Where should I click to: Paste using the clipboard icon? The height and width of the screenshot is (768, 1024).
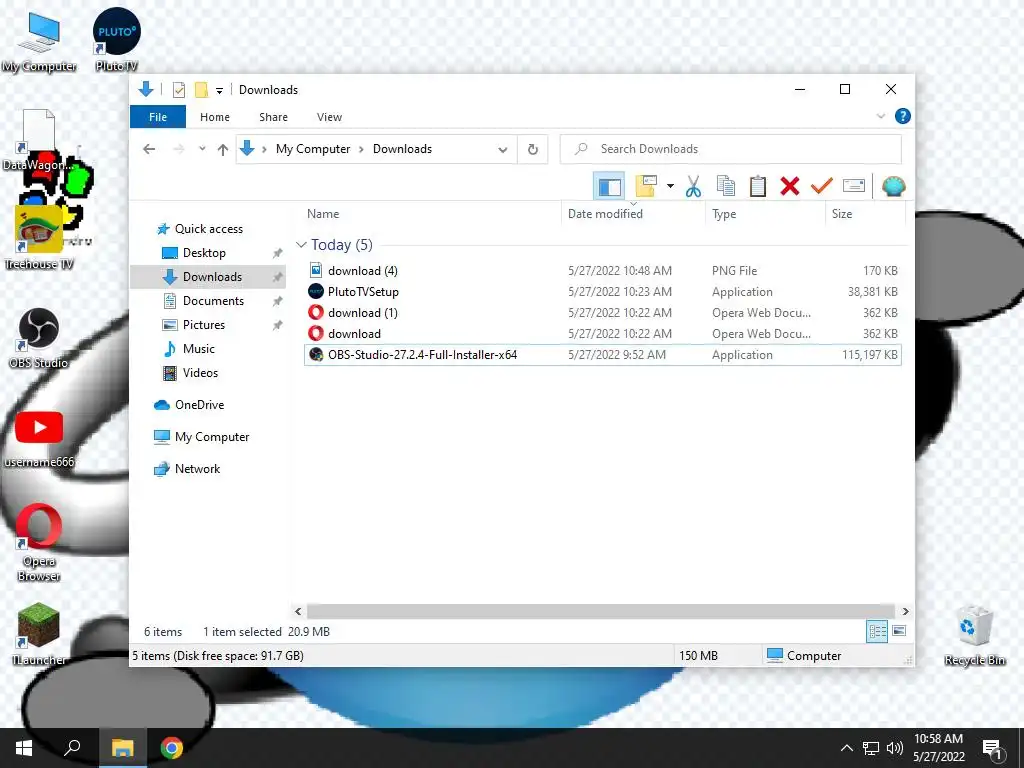click(758, 187)
